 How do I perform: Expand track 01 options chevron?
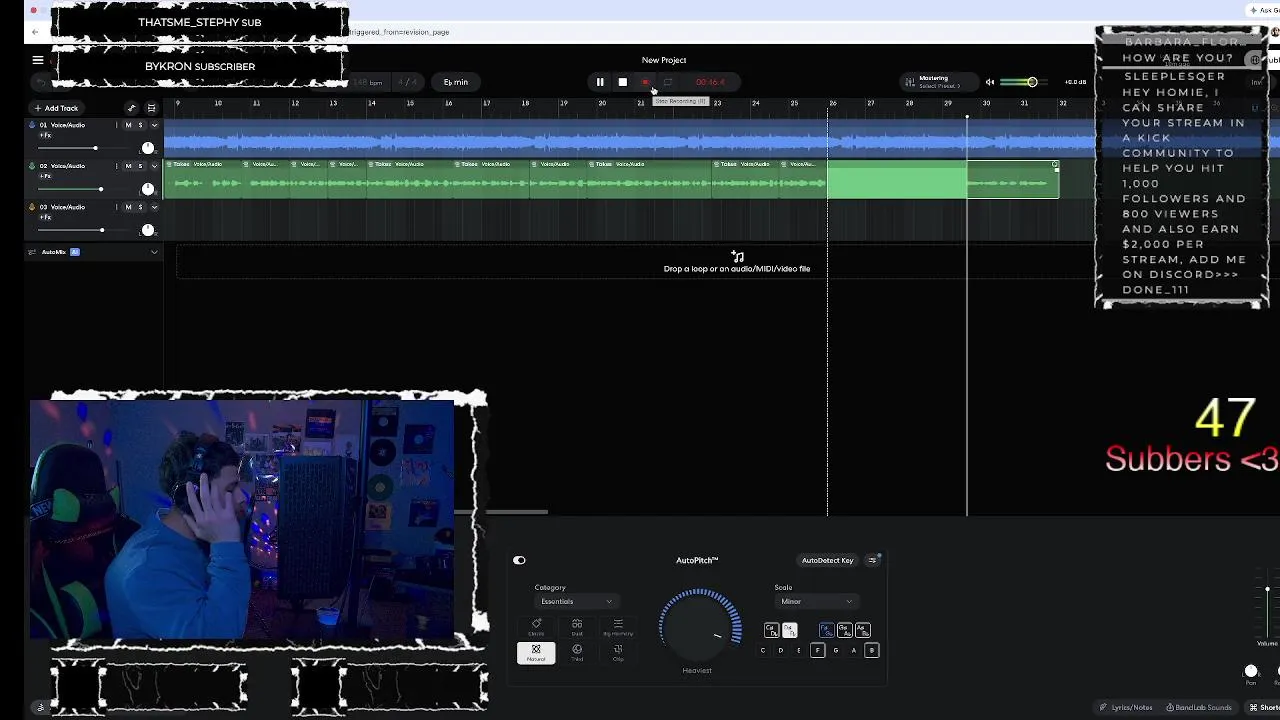(x=154, y=125)
